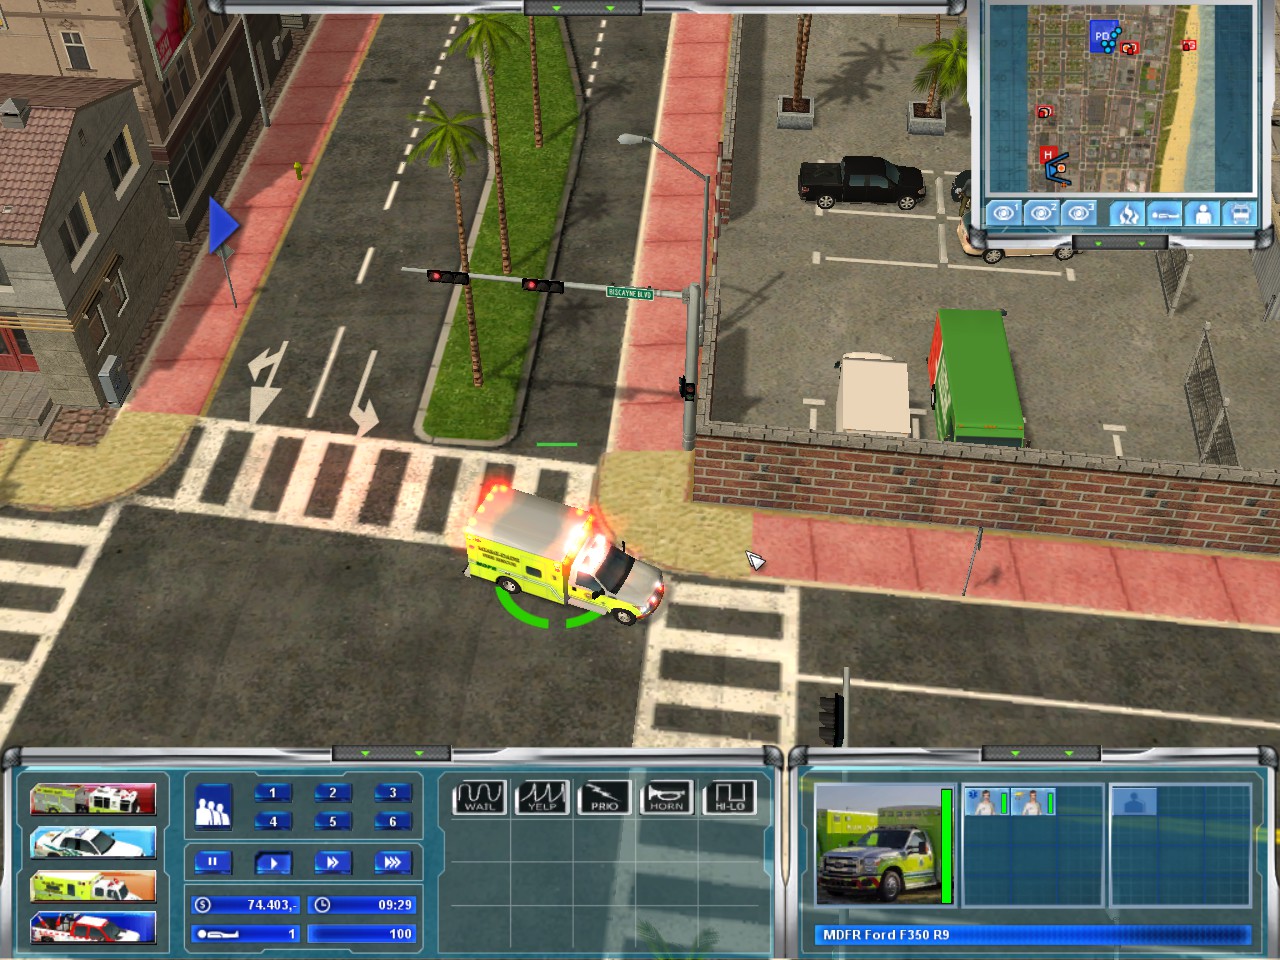Activate the HI-LO siren command
The height and width of the screenshot is (960, 1280).
[729, 797]
